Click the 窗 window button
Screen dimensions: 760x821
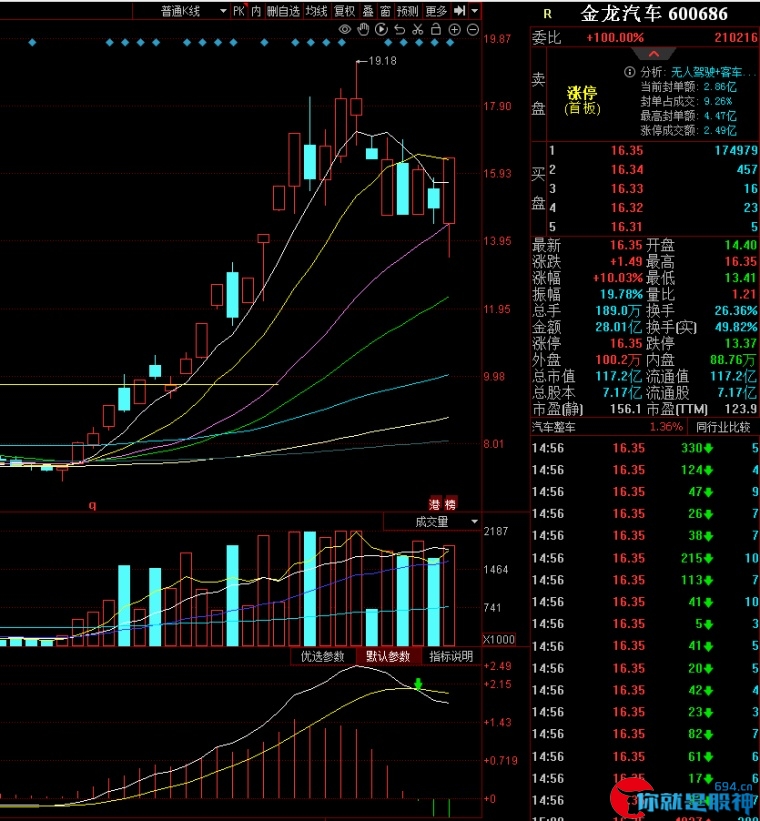pyautogui.click(x=385, y=11)
